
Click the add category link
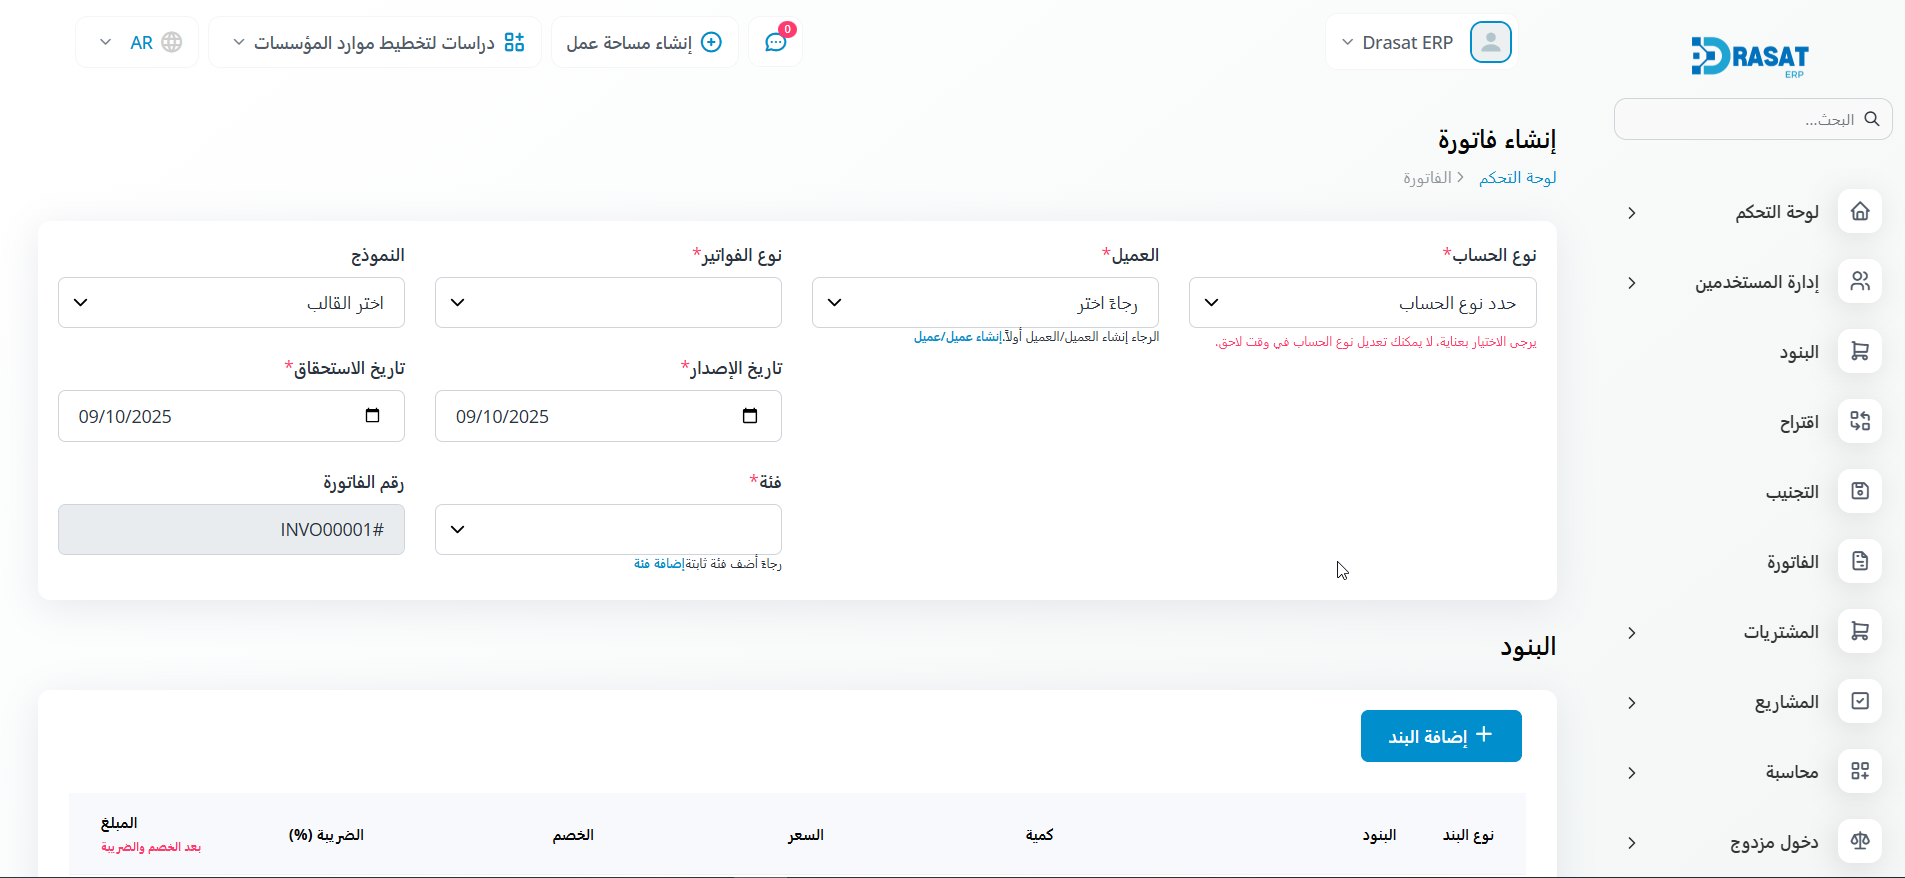[658, 564]
